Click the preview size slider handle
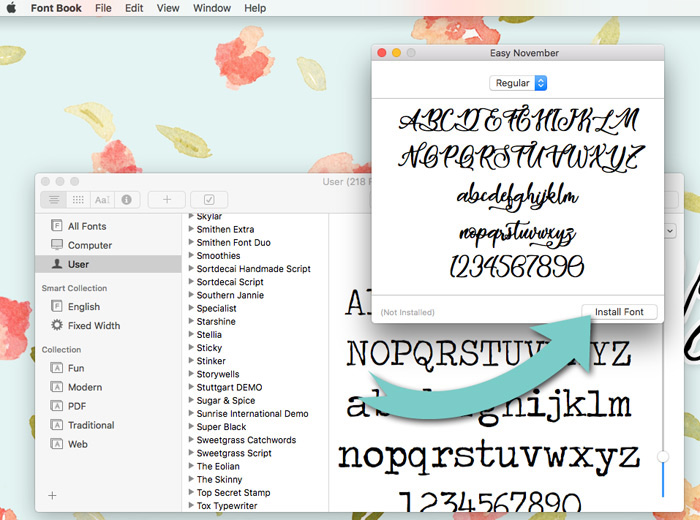Image resolution: width=700 pixels, height=520 pixels. [x=663, y=456]
